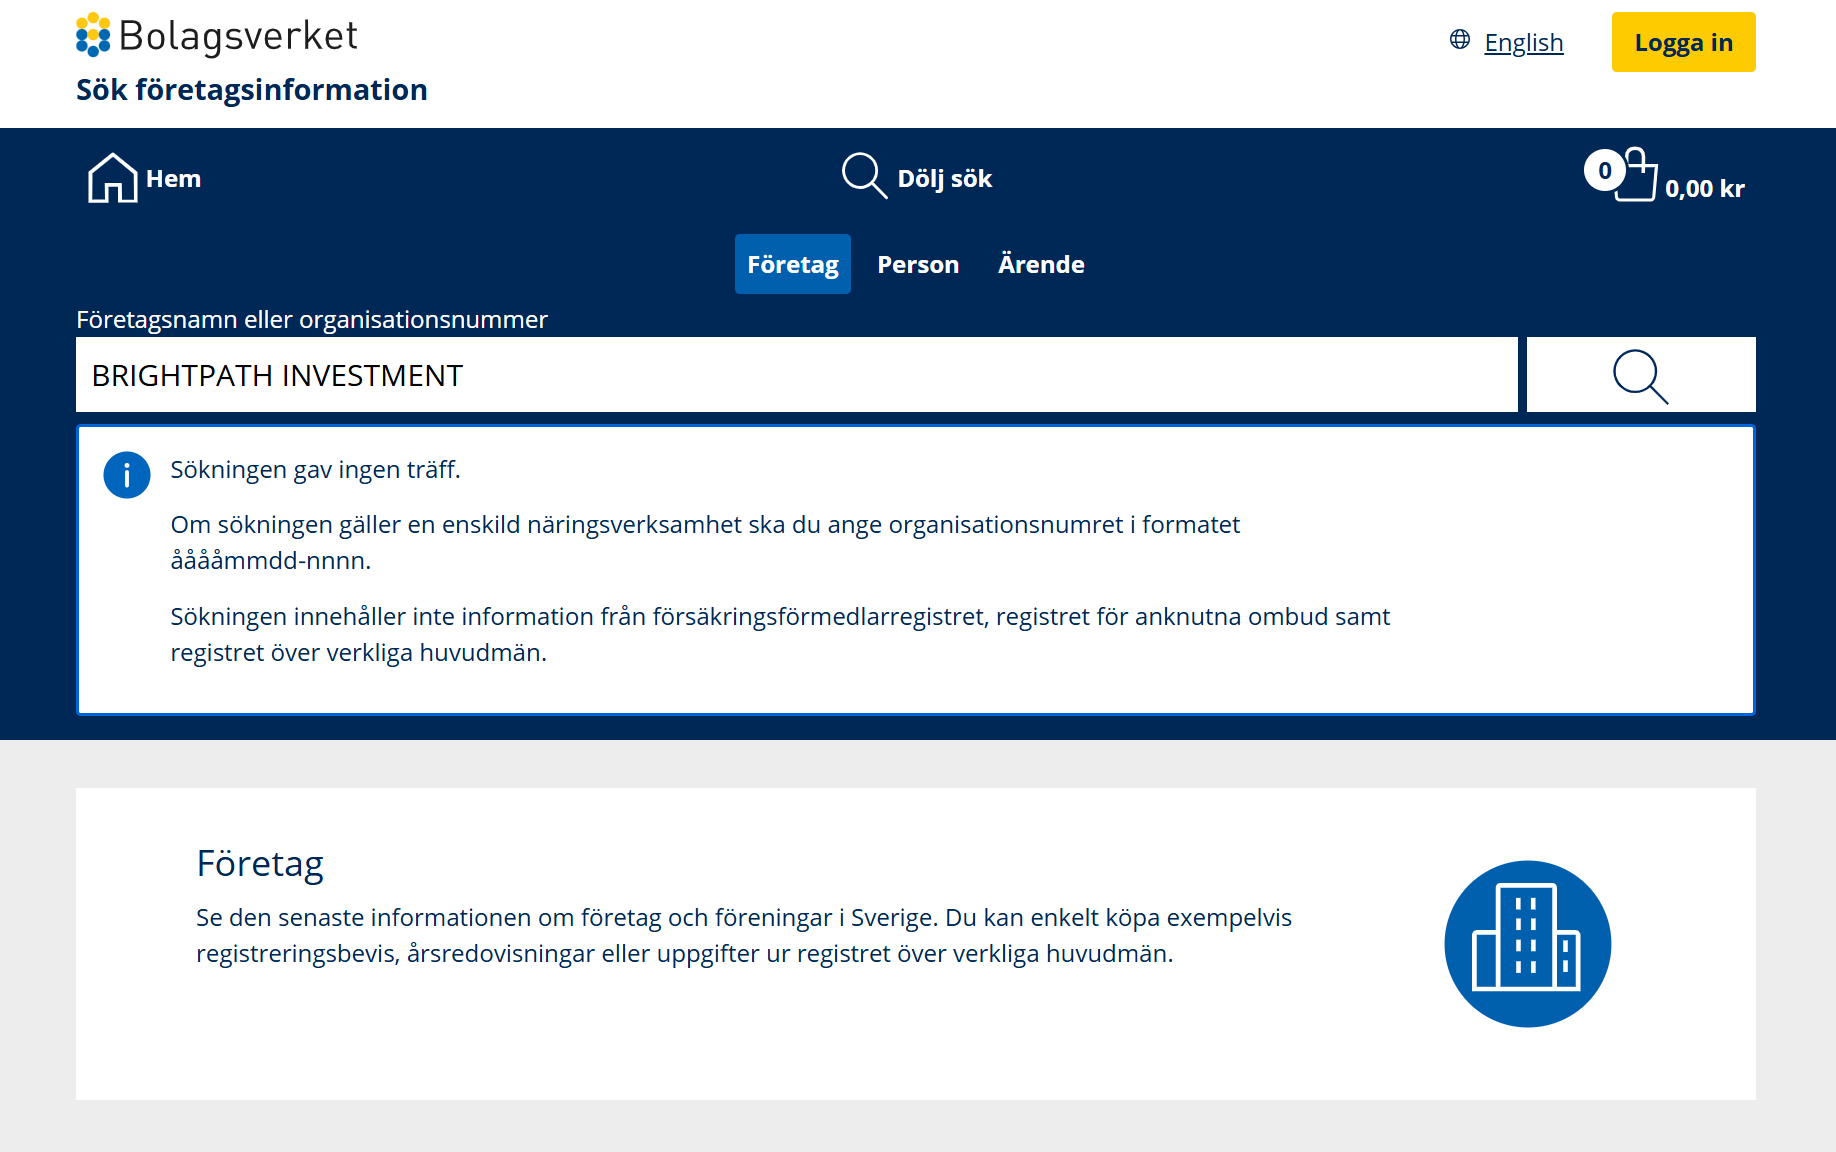
Task: Open the Företag card heading
Action: click(x=260, y=863)
